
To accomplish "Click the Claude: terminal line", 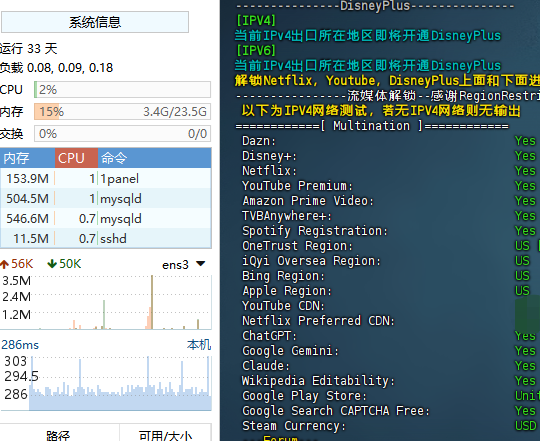I will 266,366.
